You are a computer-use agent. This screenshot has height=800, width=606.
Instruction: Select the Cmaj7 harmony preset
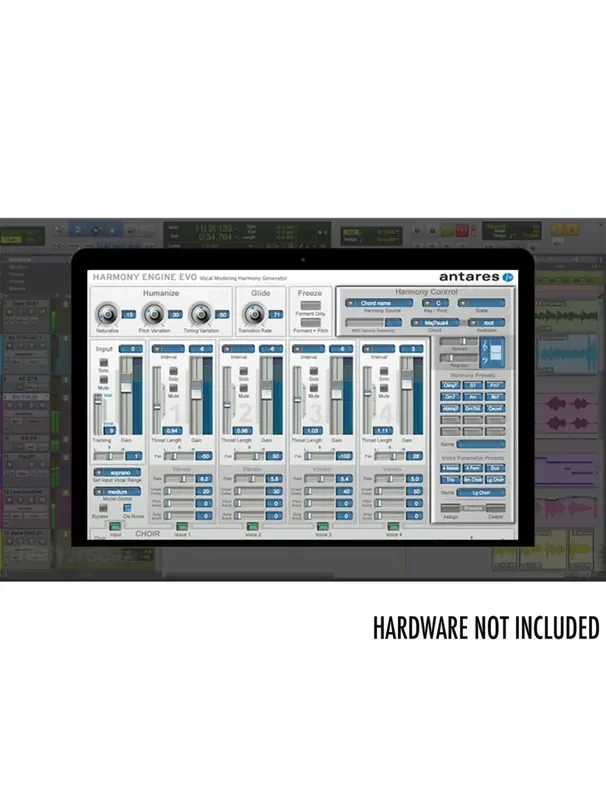tap(450, 385)
